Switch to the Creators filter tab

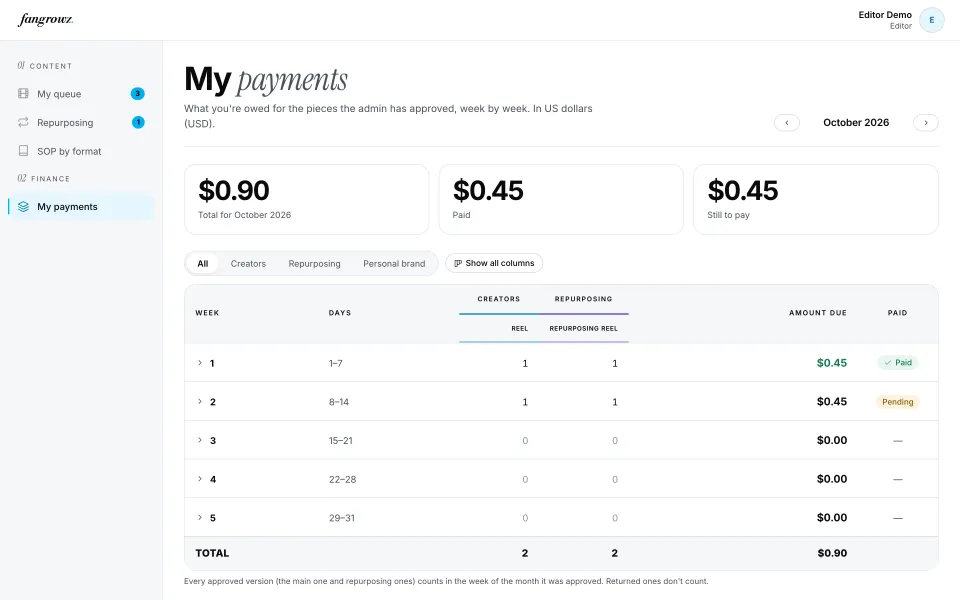pyautogui.click(x=248, y=264)
